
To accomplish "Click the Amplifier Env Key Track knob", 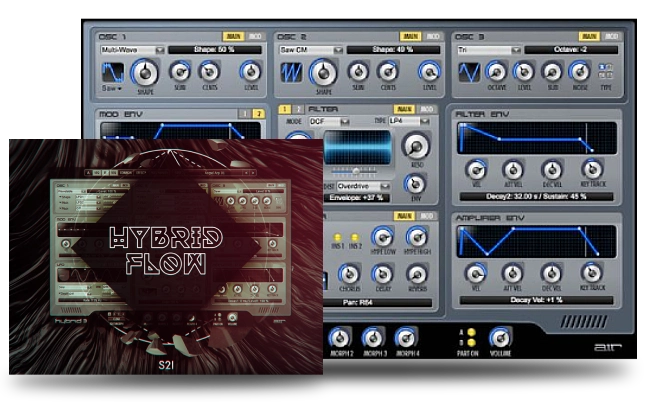I will pos(591,272).
